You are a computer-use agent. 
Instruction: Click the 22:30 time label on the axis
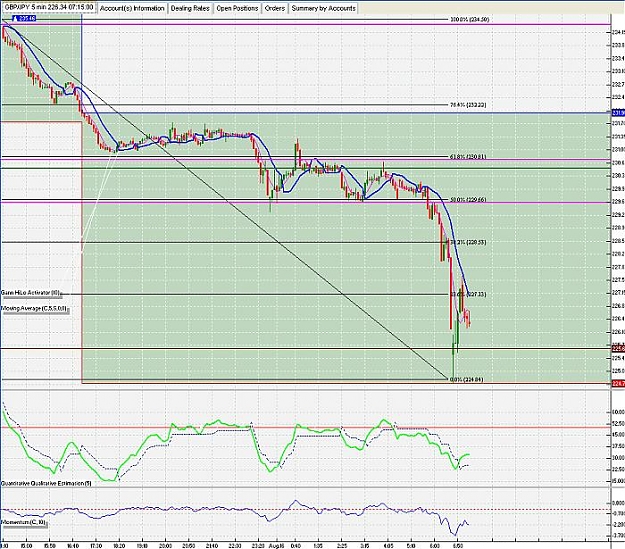[235, 545]
